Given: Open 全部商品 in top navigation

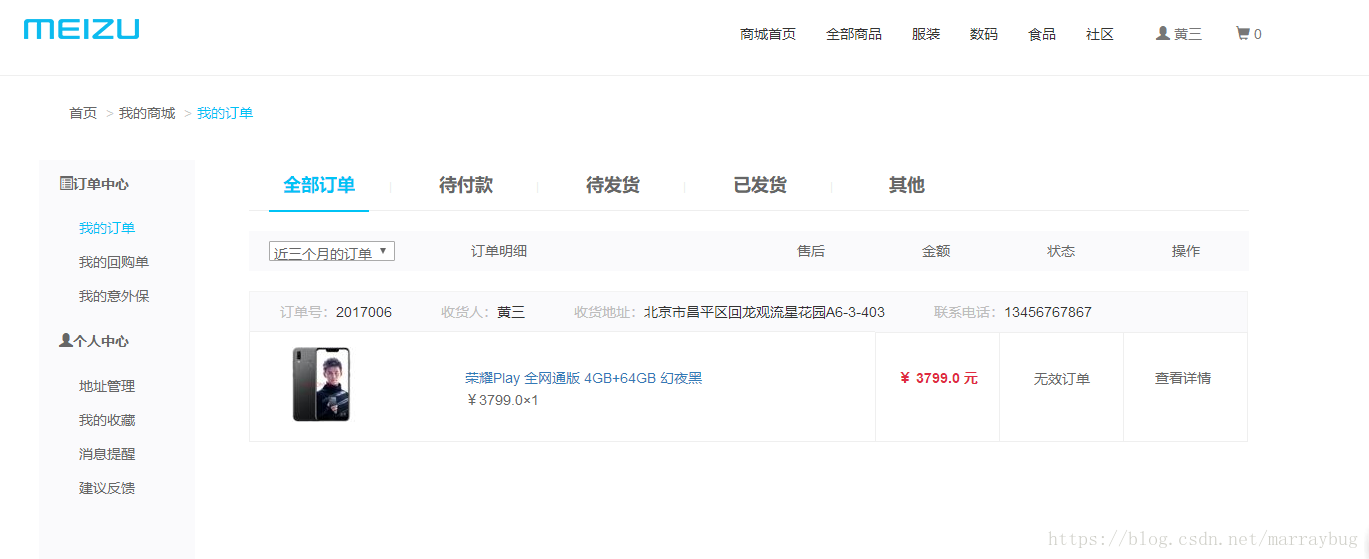Looking at the screenshot, I should click(854, 34).
